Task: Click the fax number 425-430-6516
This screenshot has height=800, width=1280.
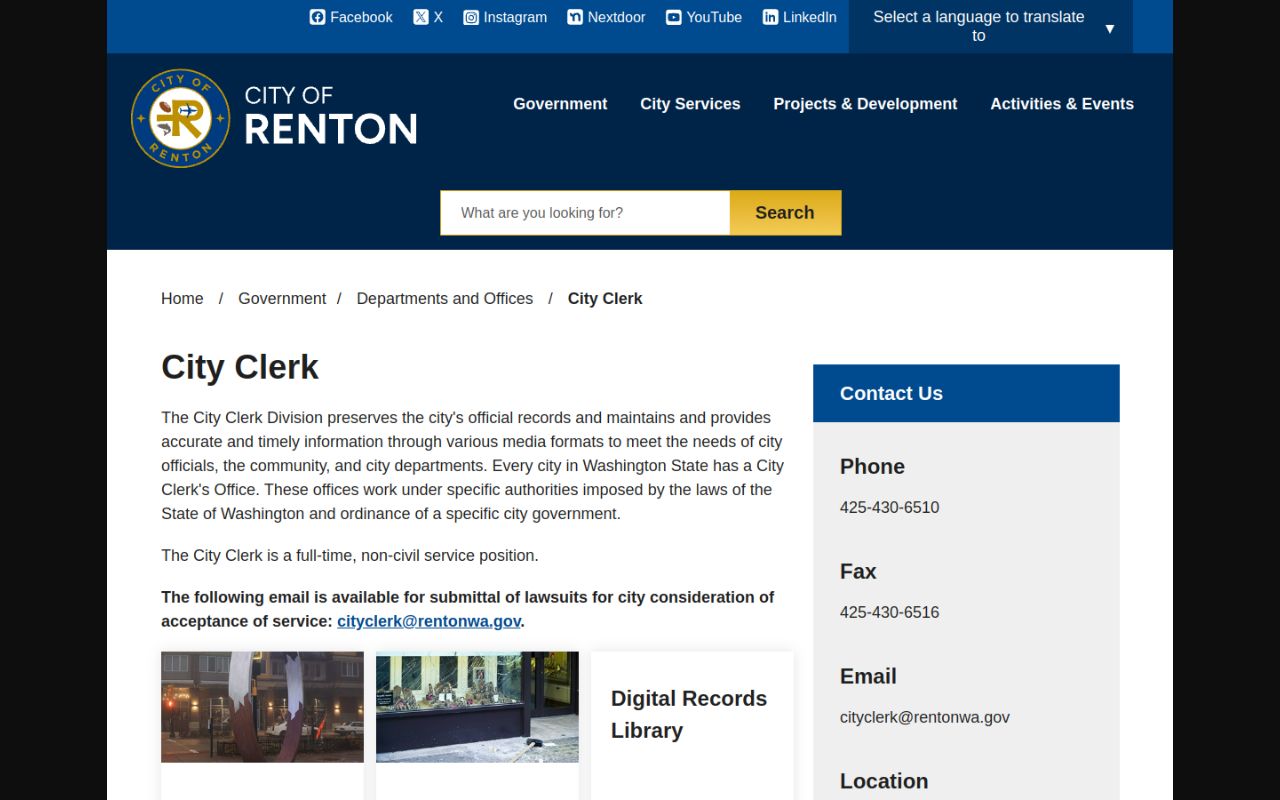Action: [889, 612]
